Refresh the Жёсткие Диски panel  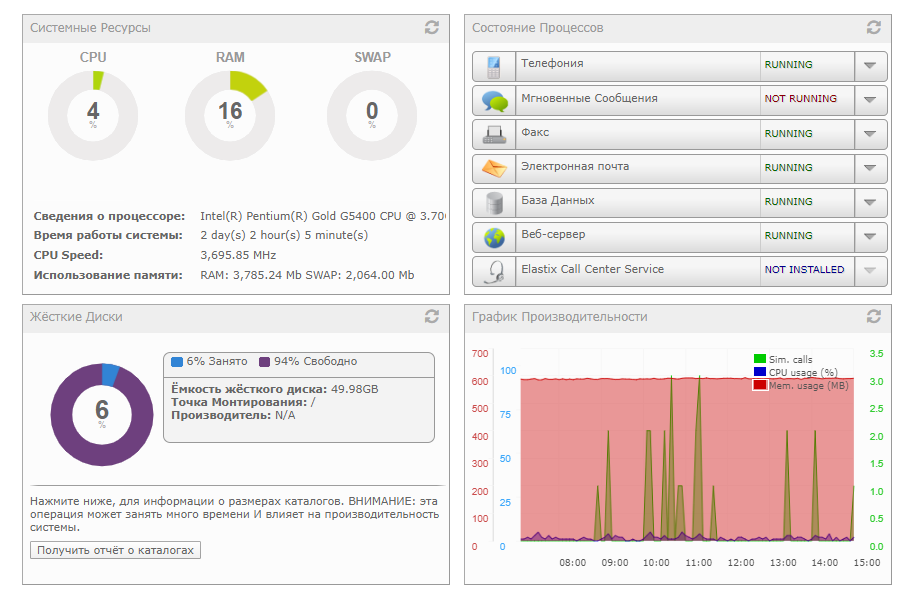coord(432,316)
